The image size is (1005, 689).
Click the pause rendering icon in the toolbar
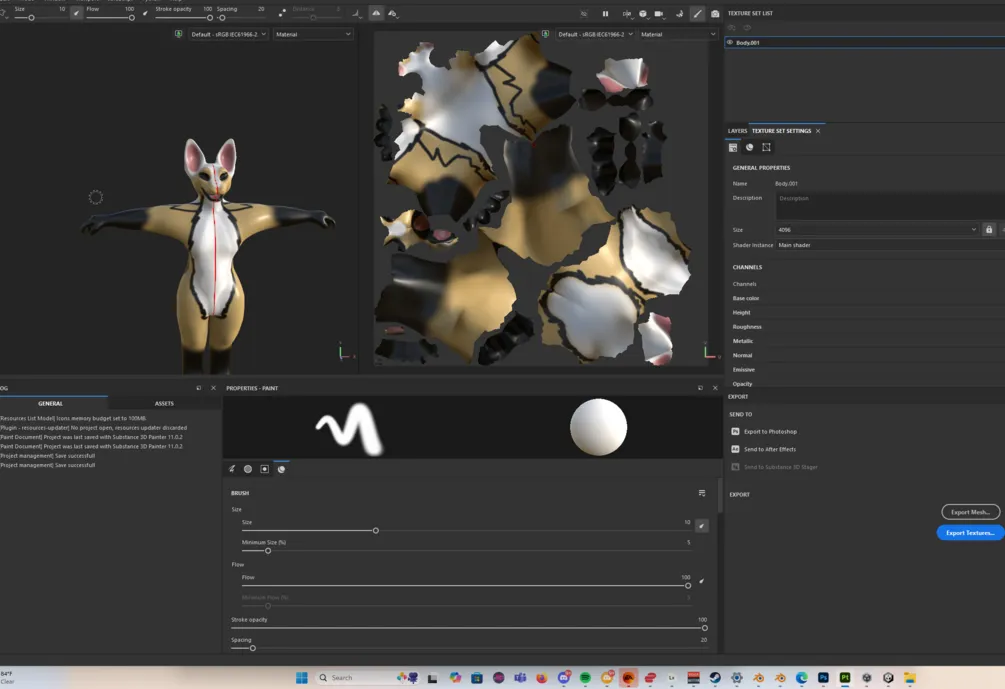pyautogui.click(x=605, y=14)
